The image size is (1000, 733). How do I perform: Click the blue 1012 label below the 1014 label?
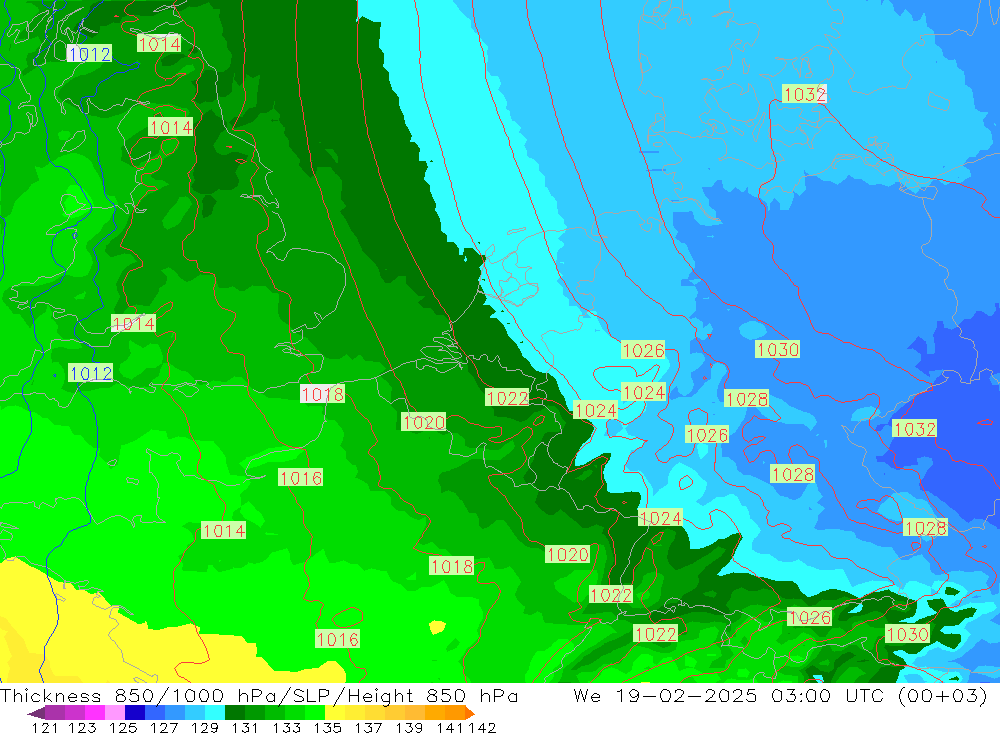coord(91,373)
